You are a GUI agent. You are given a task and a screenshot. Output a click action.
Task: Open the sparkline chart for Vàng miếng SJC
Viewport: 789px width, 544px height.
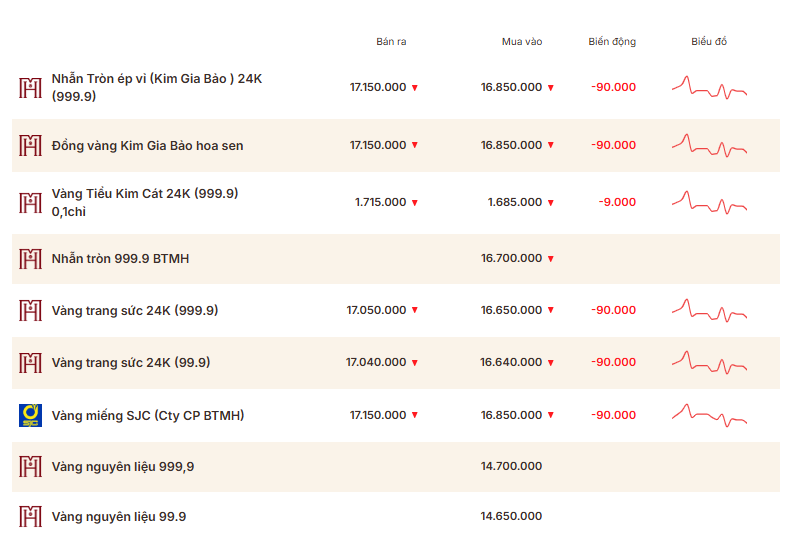709,415
